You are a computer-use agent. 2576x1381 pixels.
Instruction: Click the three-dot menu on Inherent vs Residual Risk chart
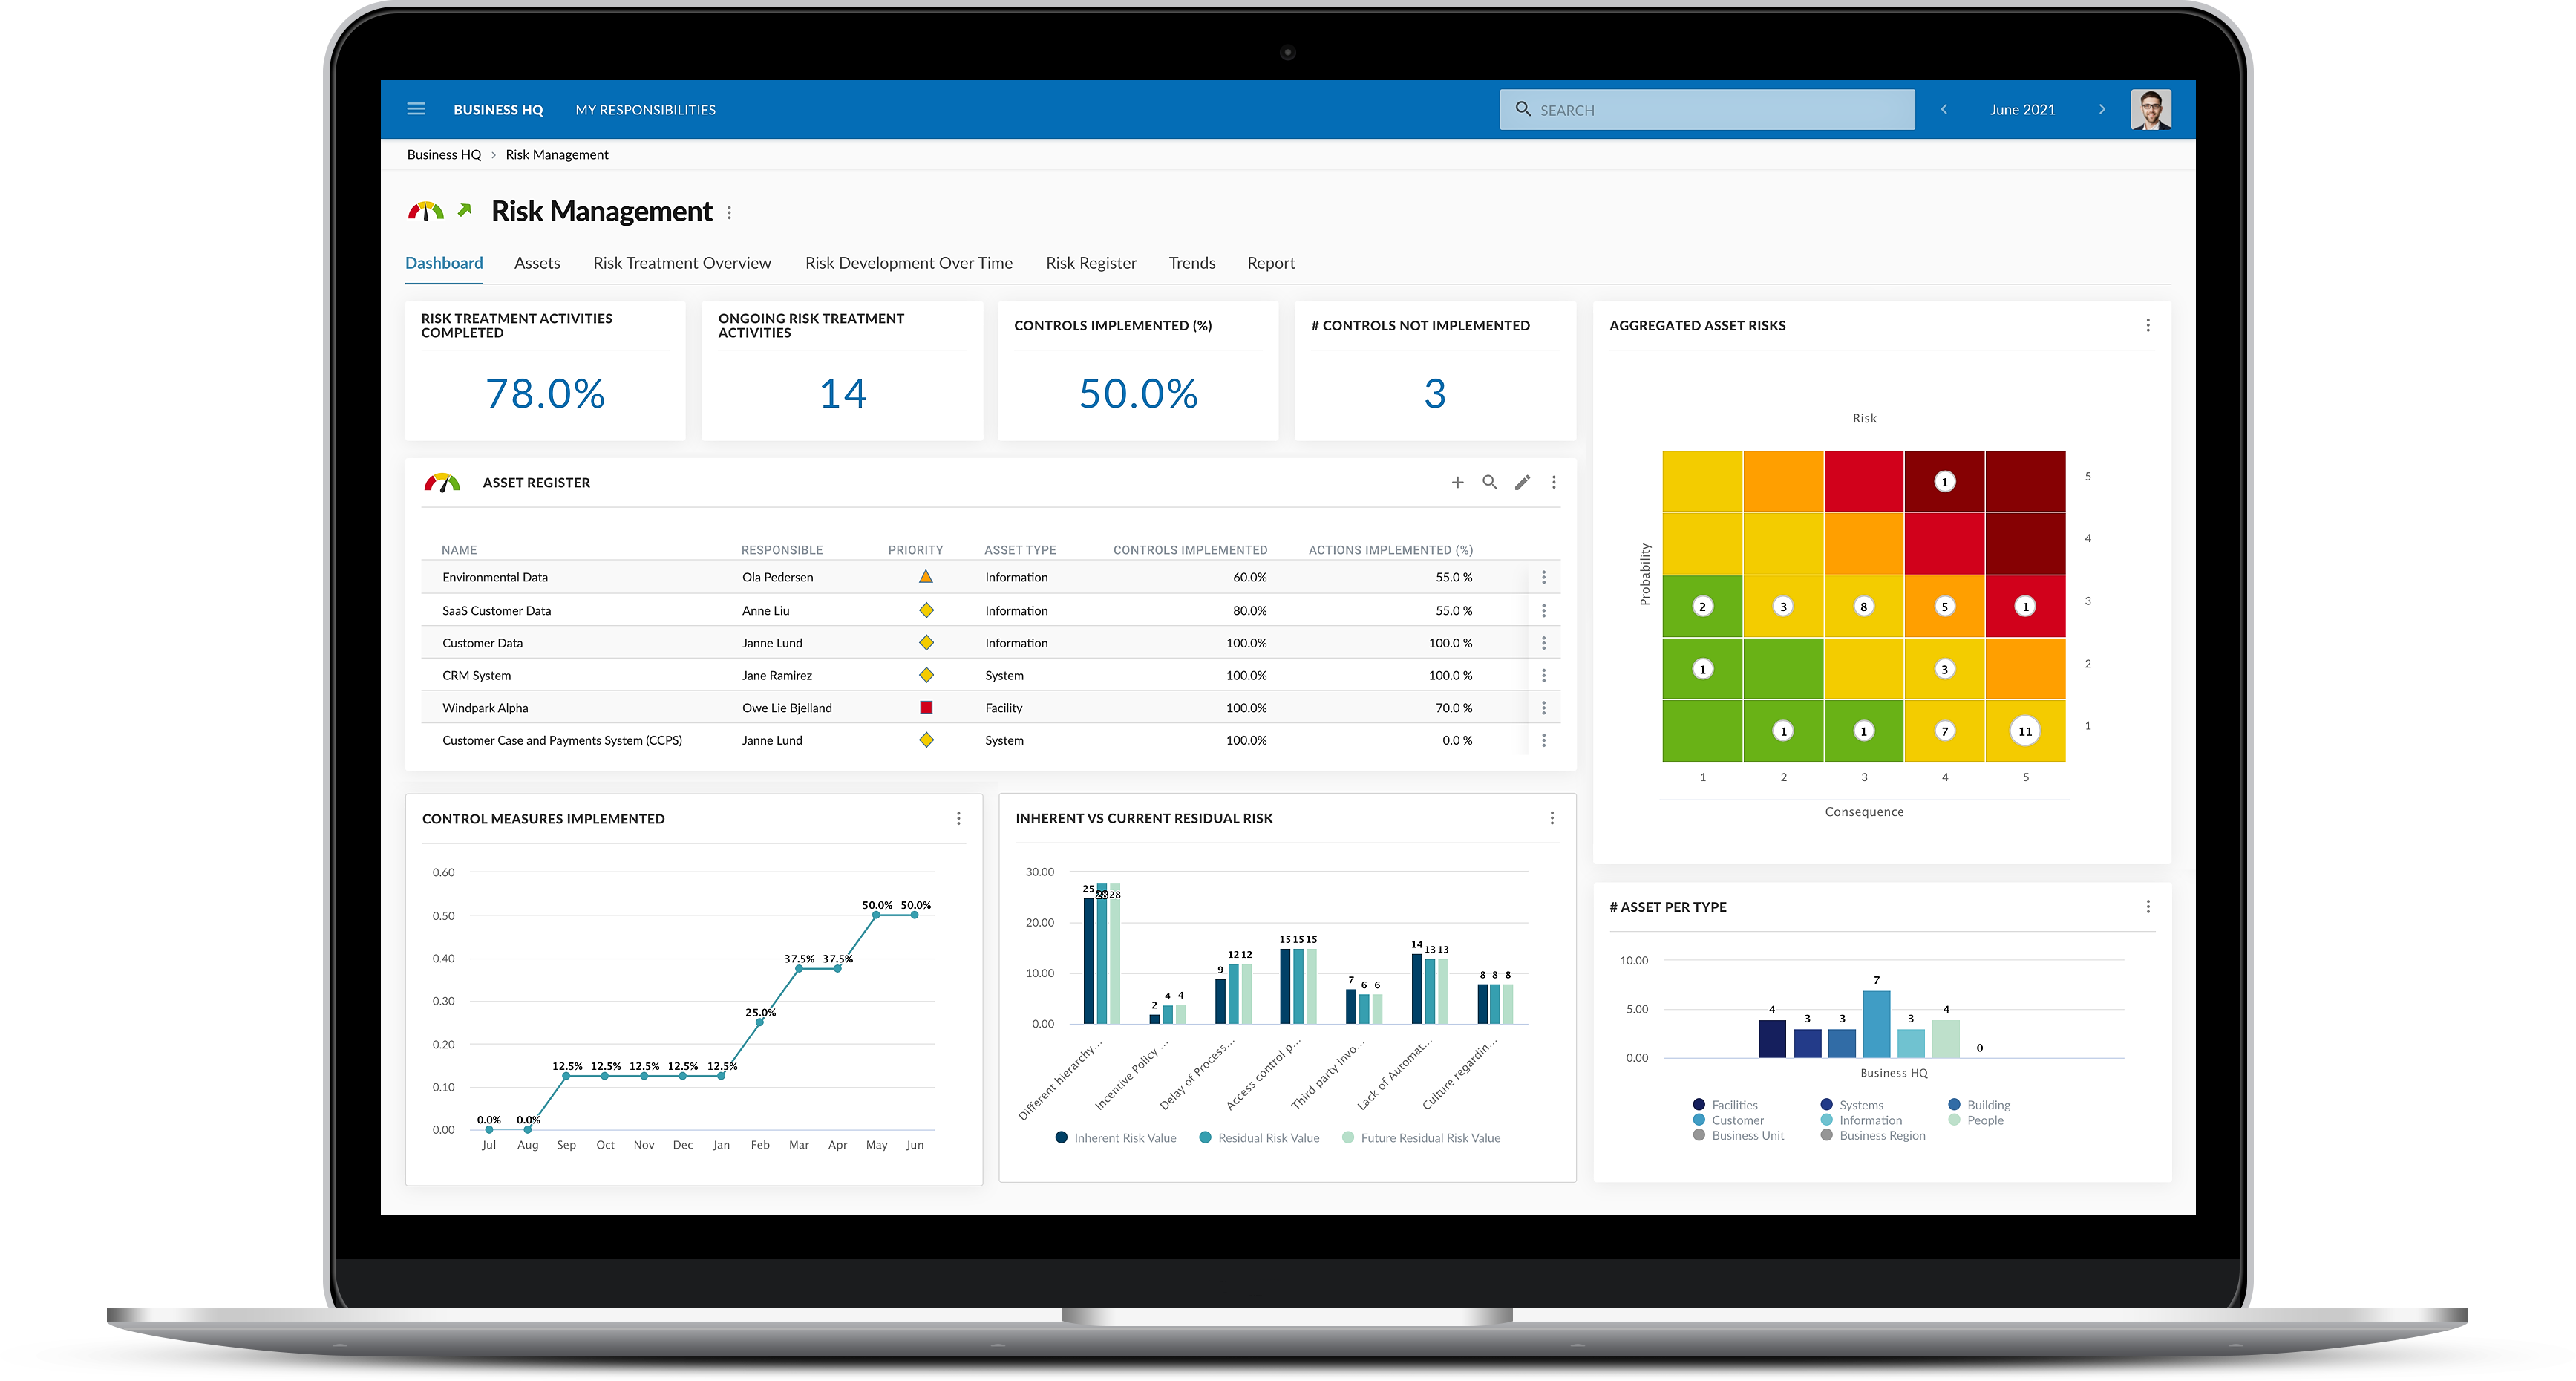1547,818
